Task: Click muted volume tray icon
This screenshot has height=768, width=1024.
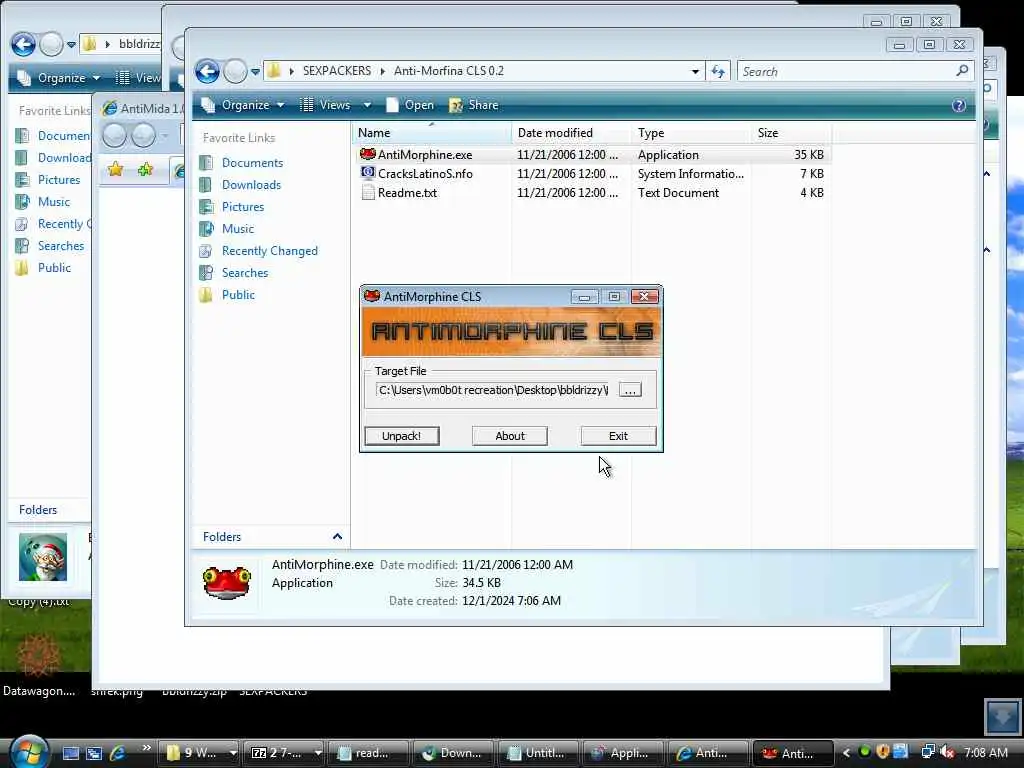Action: [947, 752]
